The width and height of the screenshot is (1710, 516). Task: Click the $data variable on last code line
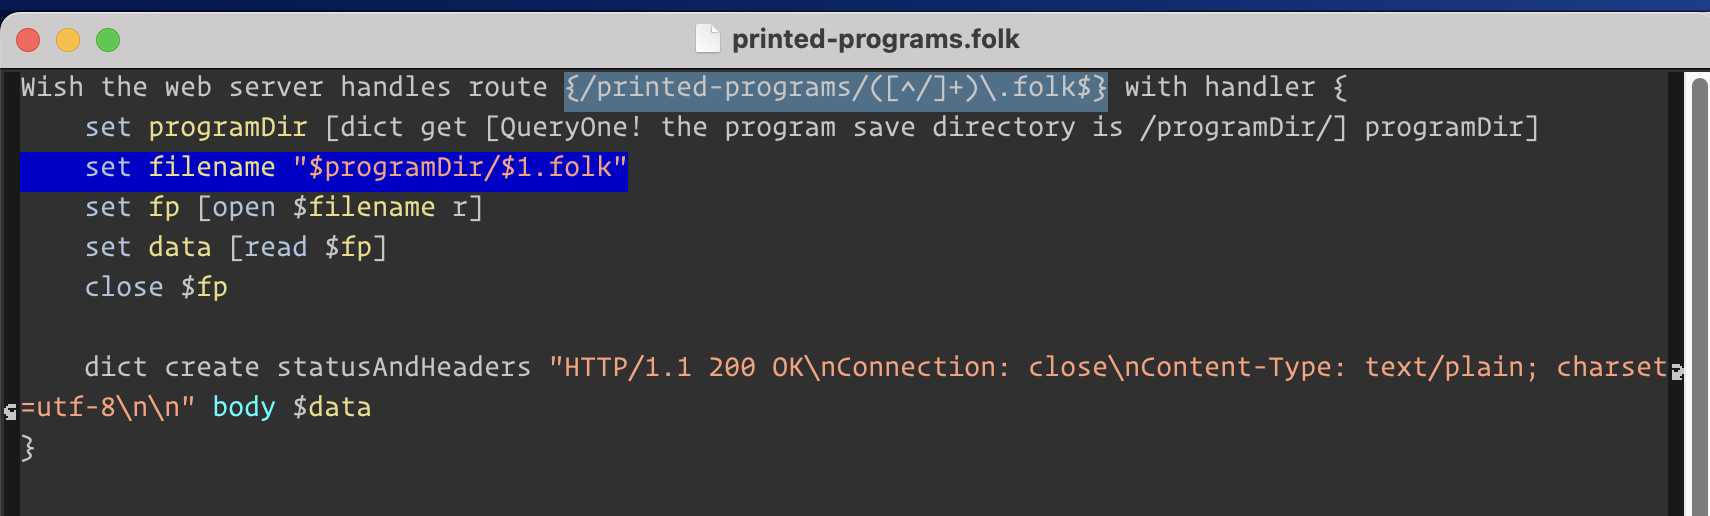(331, 408)
